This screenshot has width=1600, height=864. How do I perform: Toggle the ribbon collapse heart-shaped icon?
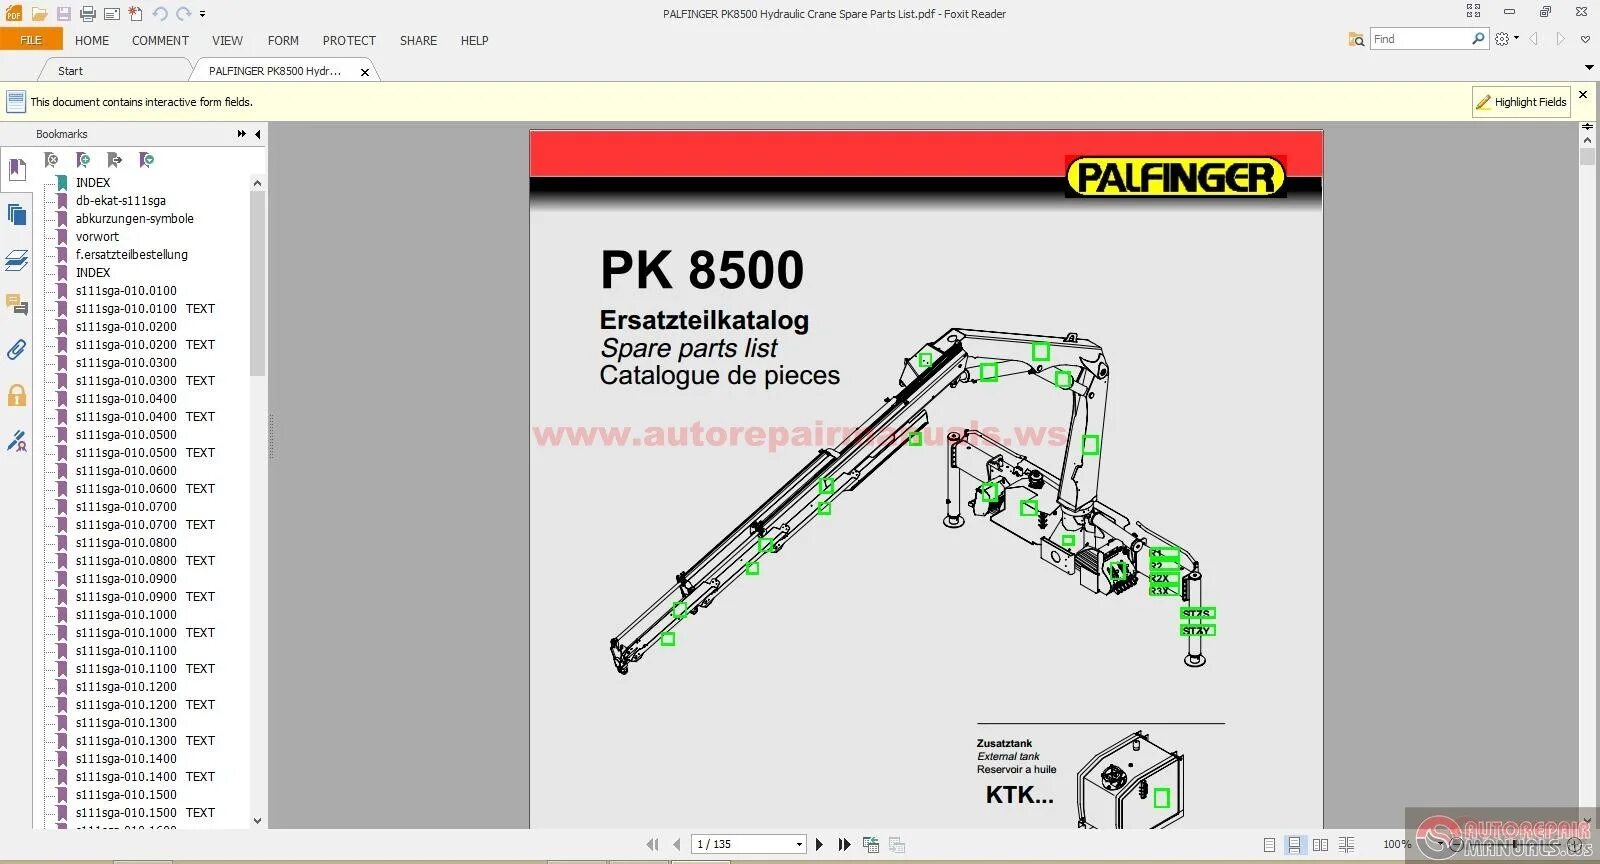click(1585, 39)
